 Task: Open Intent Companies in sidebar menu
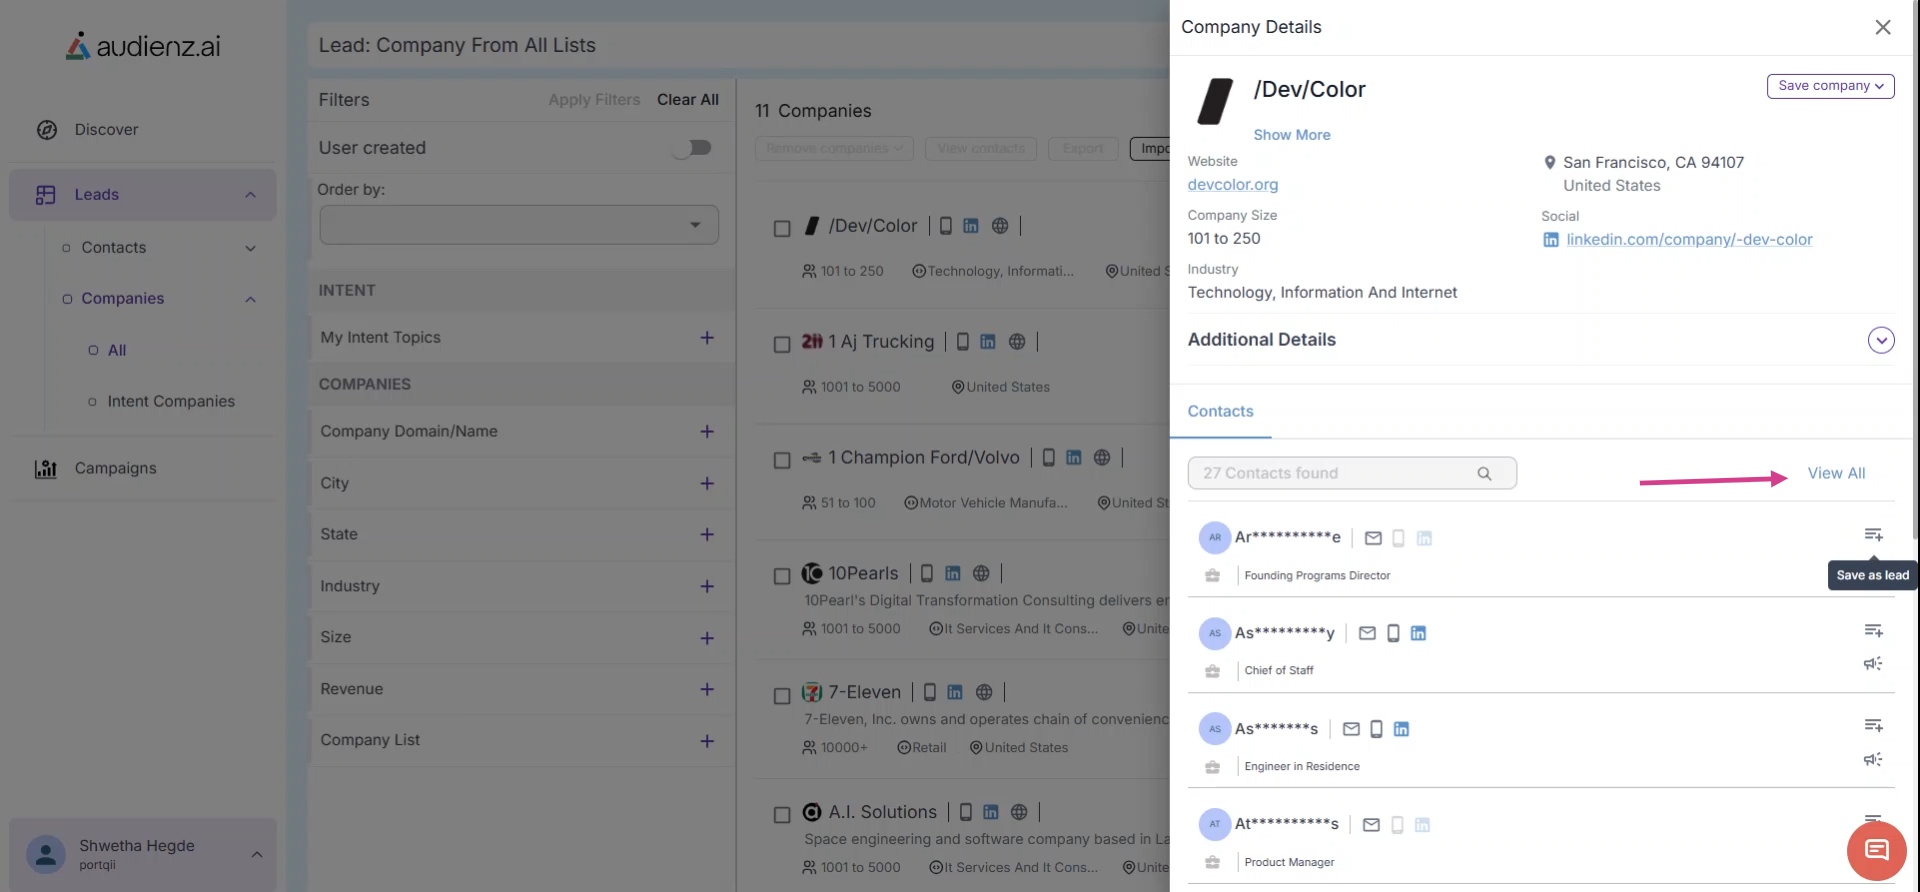point(171,402)
